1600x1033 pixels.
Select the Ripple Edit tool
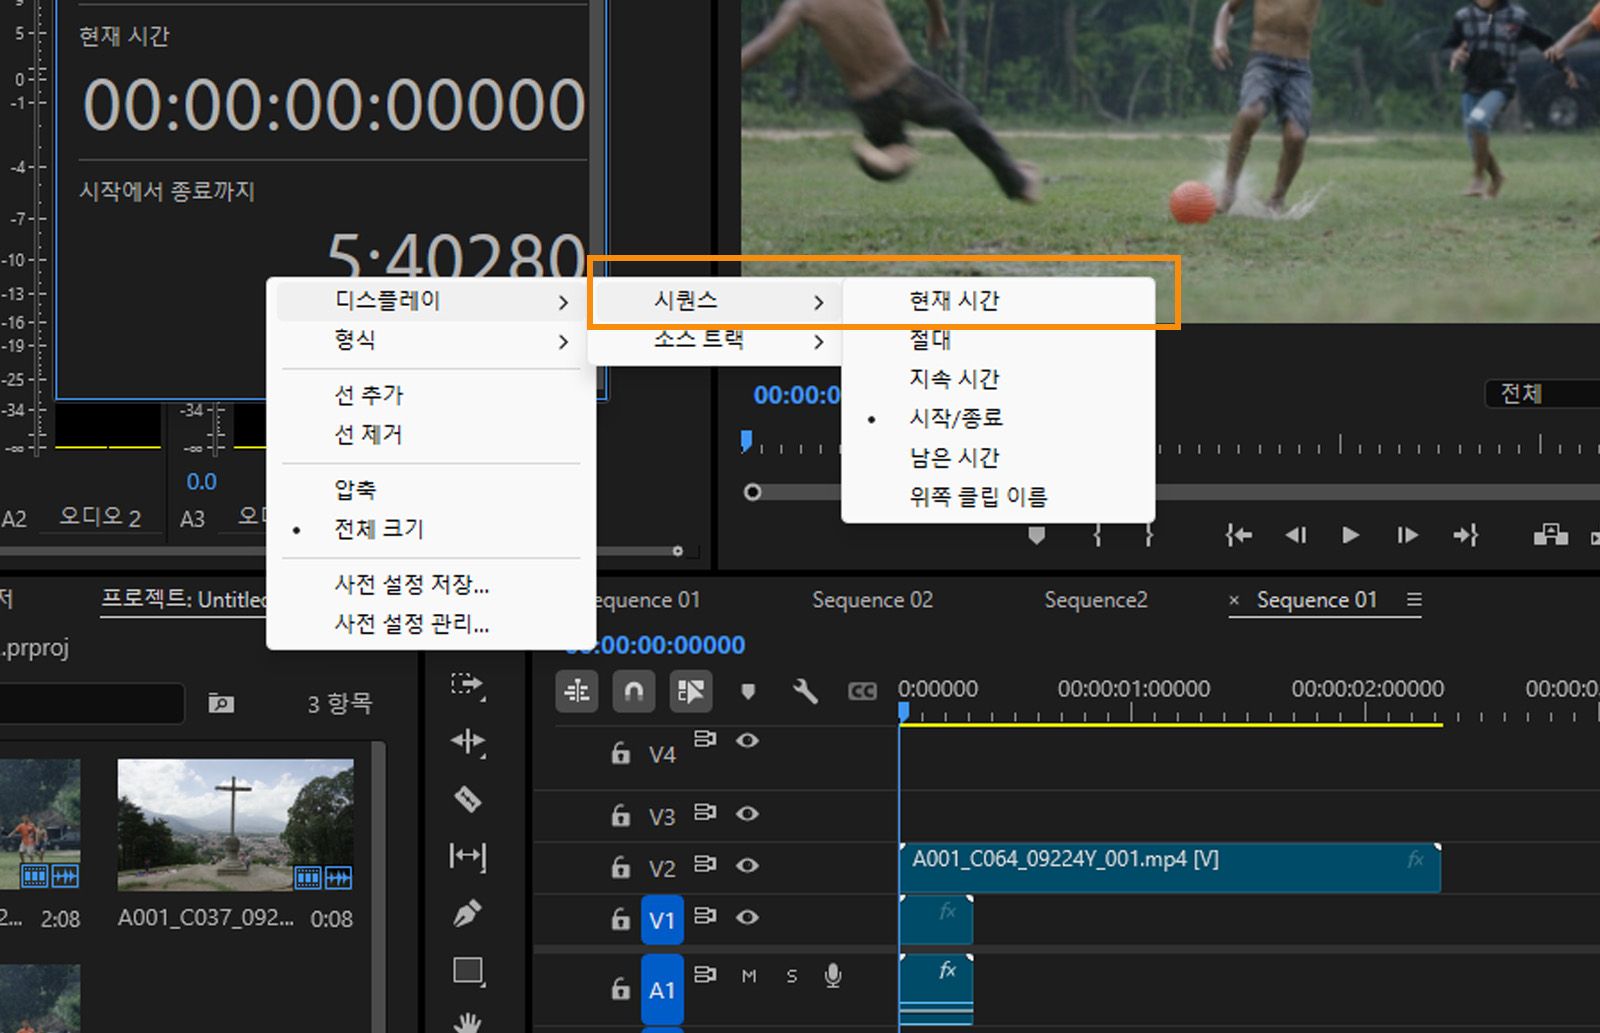467,742
